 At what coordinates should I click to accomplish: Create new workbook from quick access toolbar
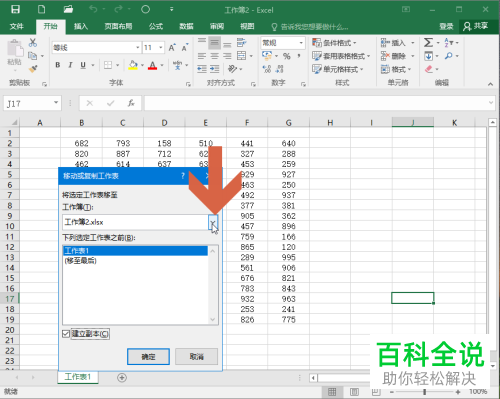pos(42,9)
